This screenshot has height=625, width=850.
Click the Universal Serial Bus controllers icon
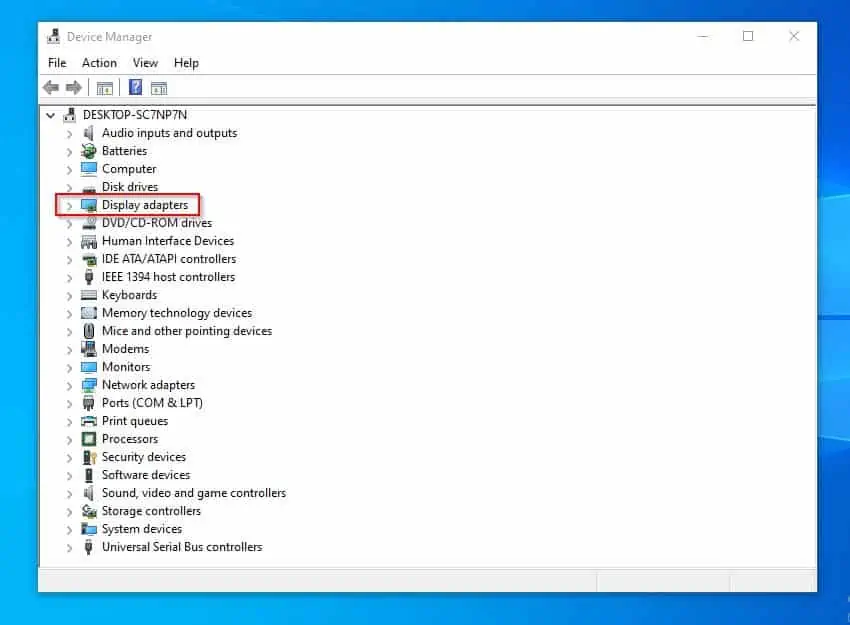[x=89, y=547]
